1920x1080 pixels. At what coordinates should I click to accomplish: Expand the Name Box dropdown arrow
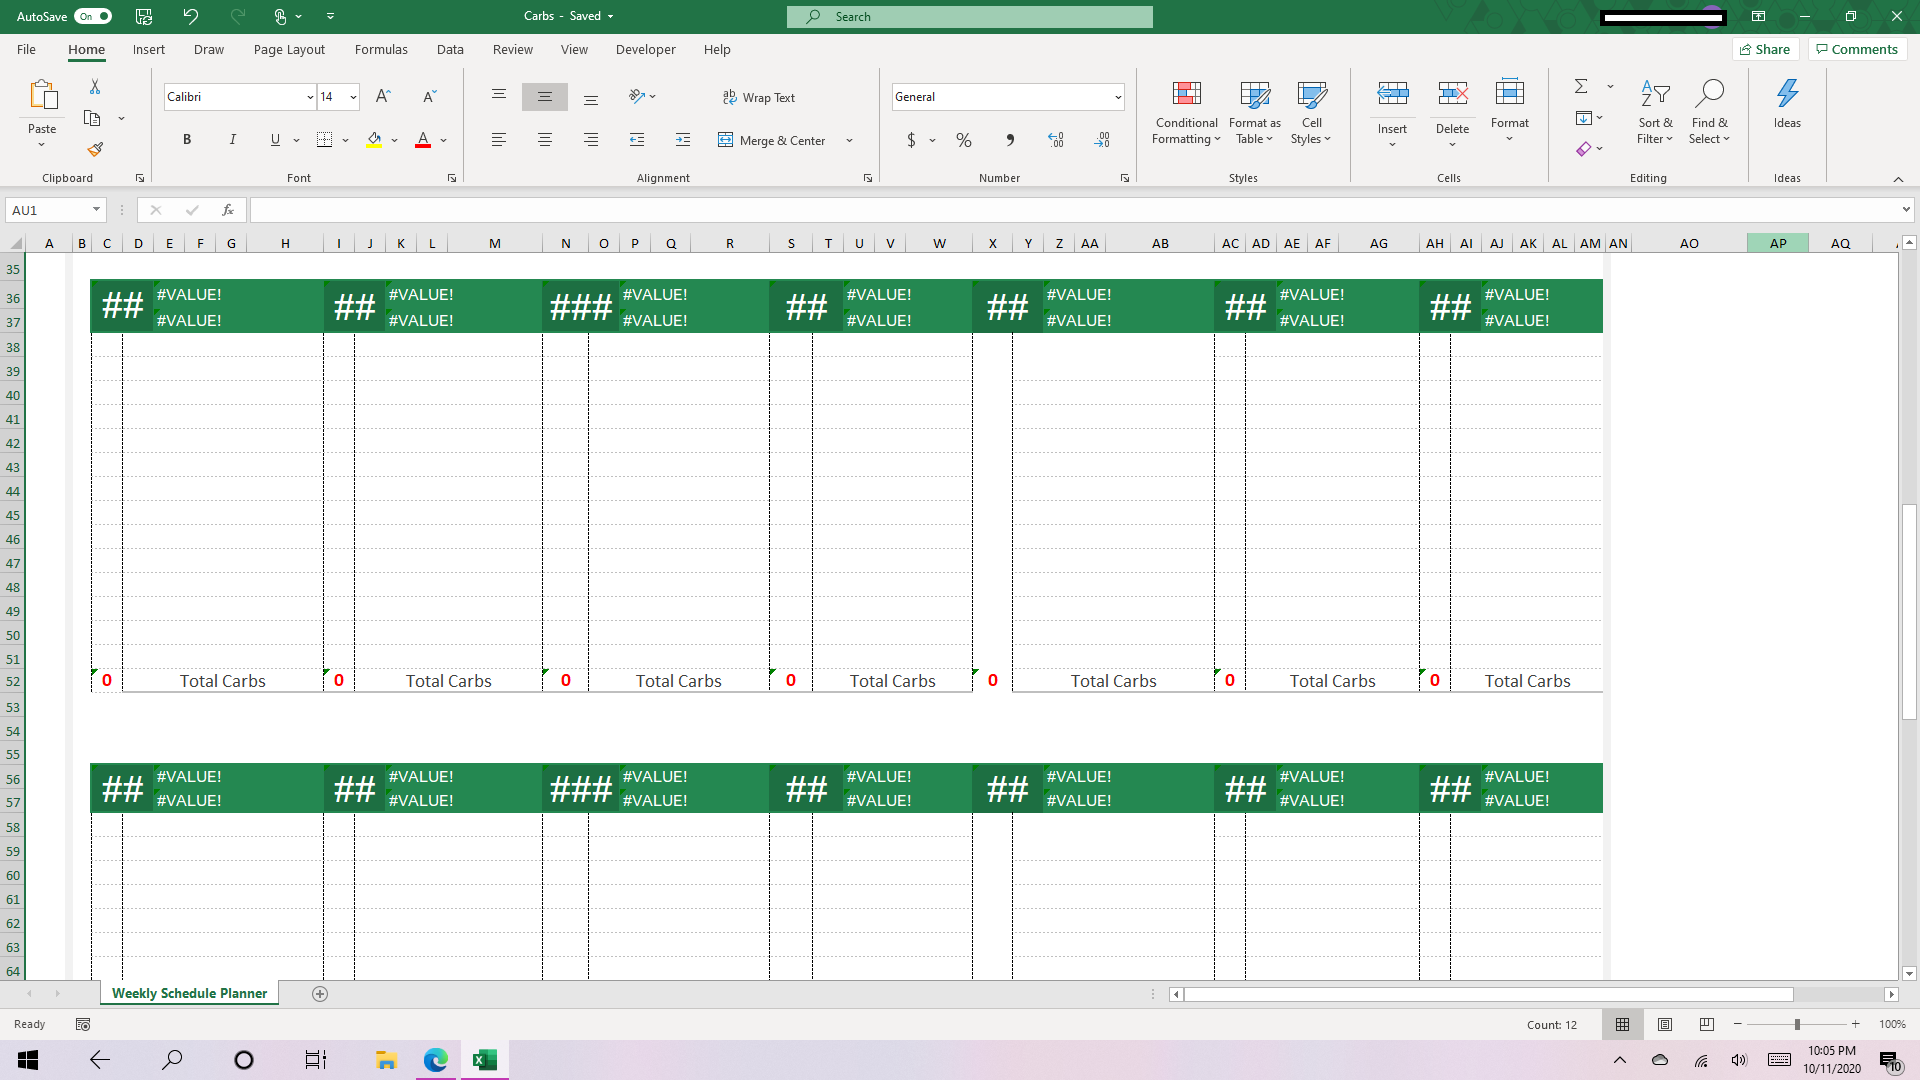[x=96, y=210]
